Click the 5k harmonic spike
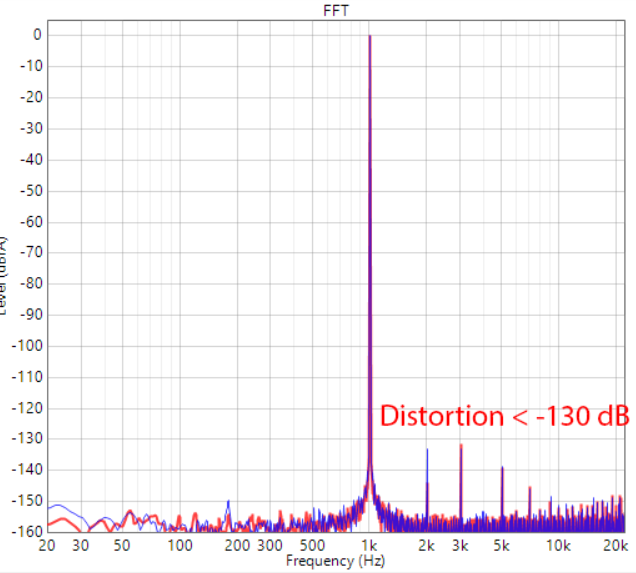The height and width of the screenshot is (573, 636). 502,498
